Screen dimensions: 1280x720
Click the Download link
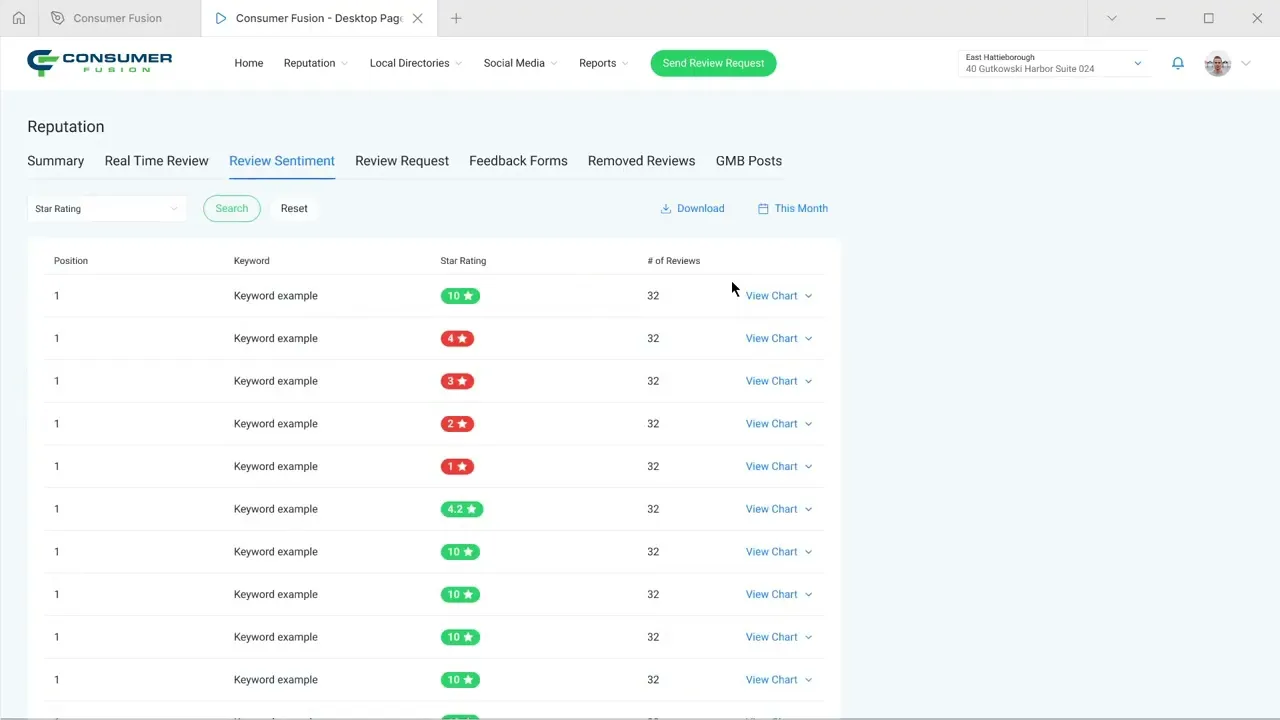692,208
